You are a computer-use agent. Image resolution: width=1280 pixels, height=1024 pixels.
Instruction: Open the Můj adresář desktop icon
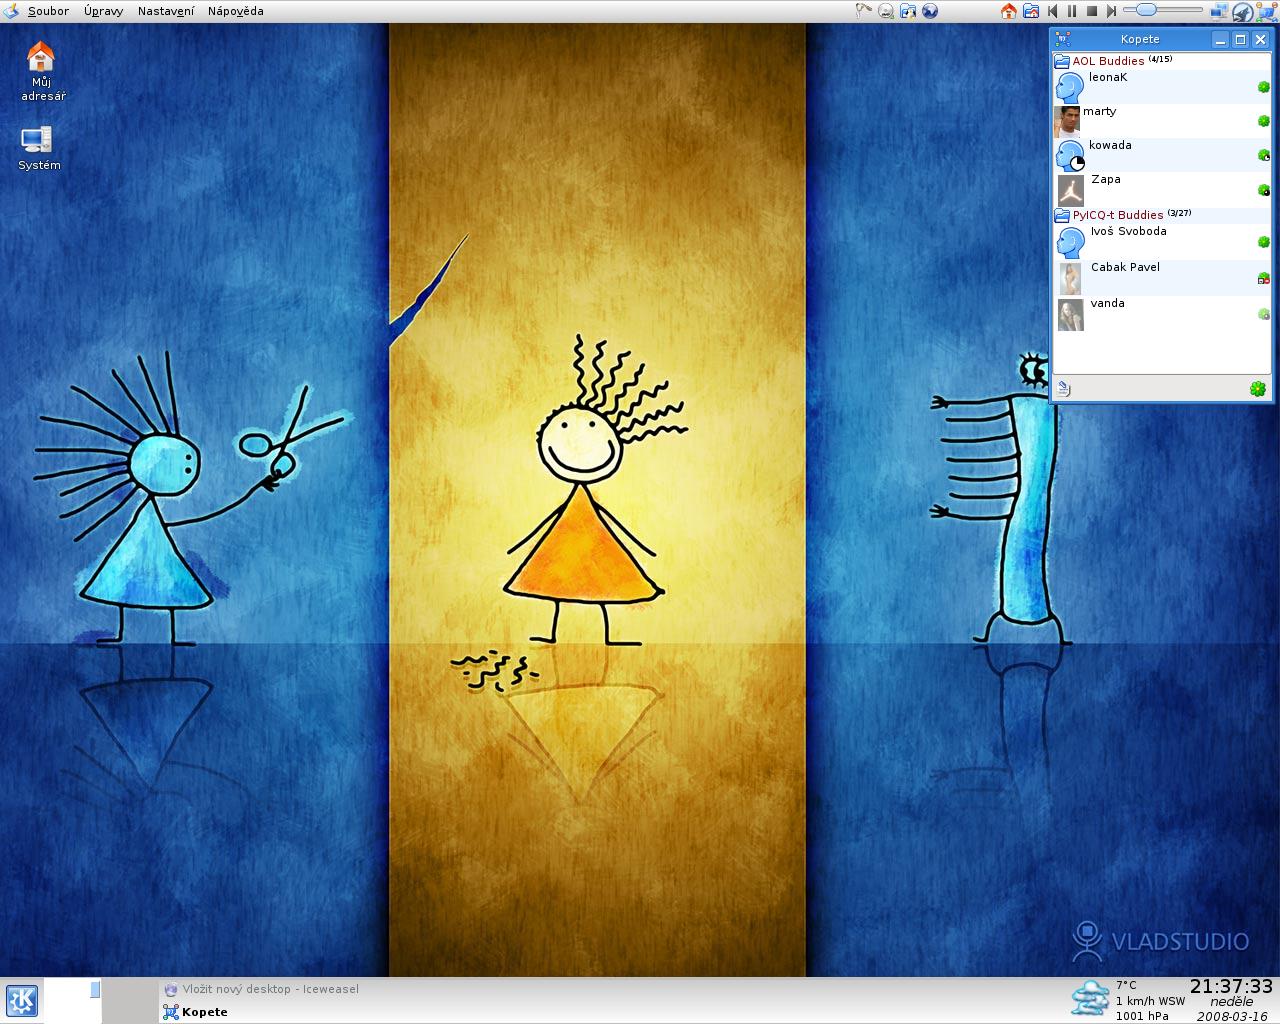click(x=41, y=71)
